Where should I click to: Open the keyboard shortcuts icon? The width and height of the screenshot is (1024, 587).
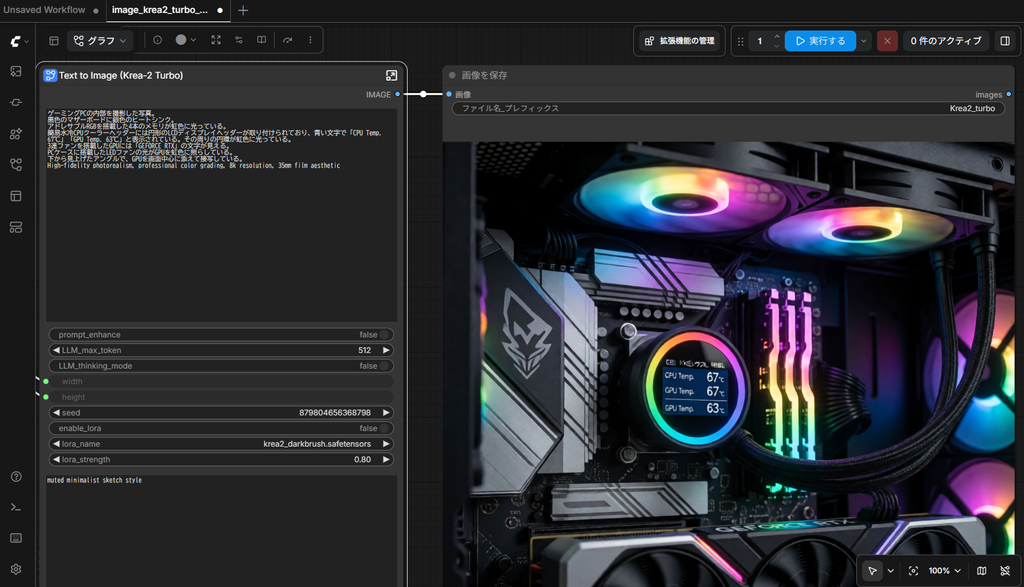(x=16, y=538)
